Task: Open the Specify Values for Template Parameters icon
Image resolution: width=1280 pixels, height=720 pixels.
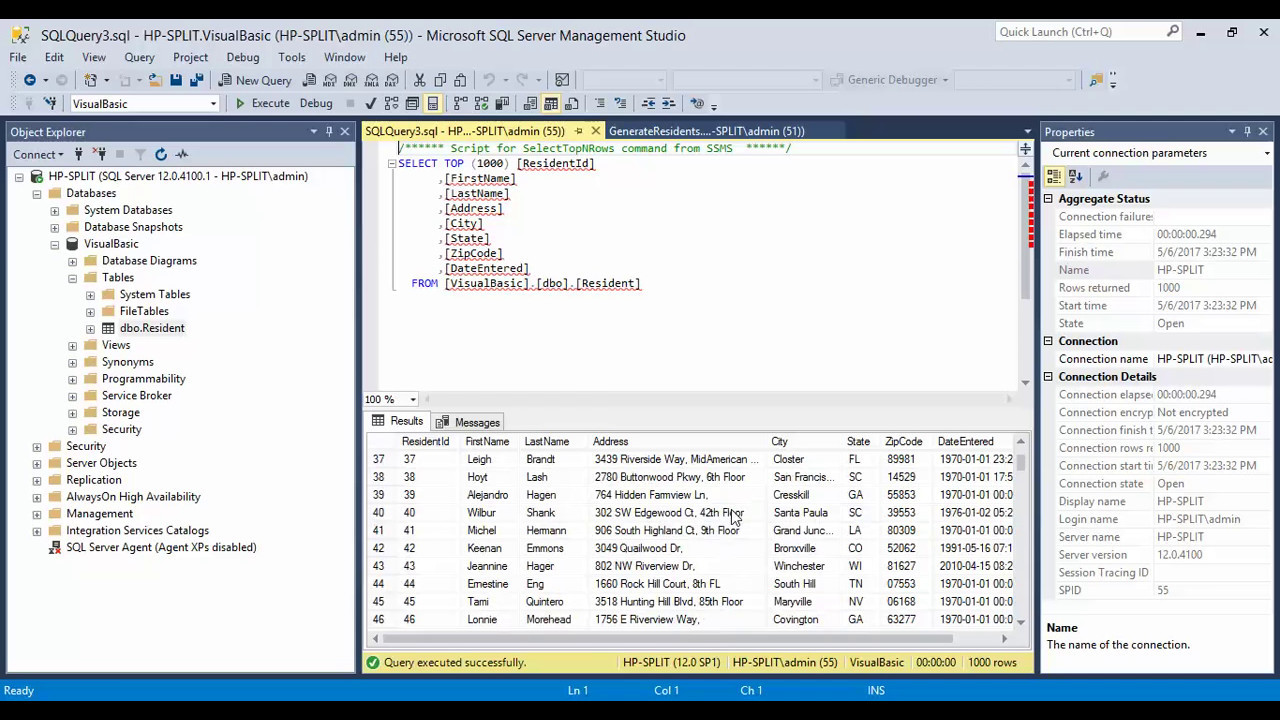Action: tap(697, 103)
